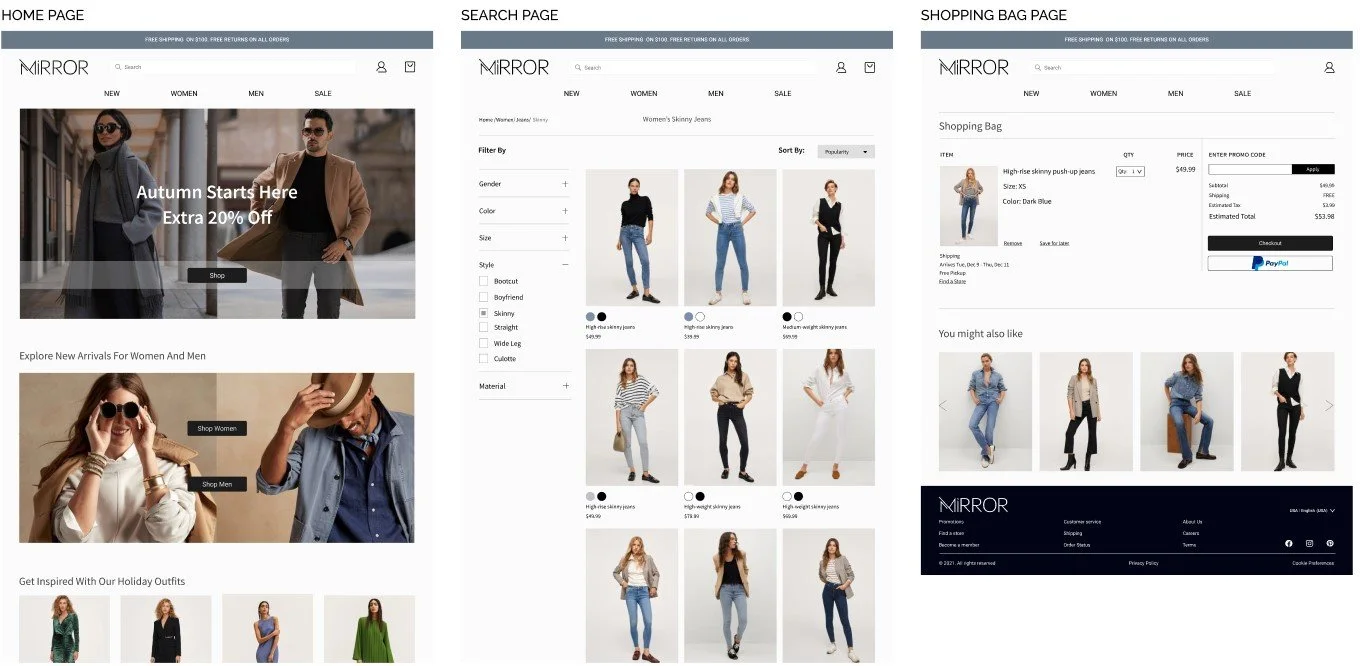Expand the Color filter section

coord(565,211)
